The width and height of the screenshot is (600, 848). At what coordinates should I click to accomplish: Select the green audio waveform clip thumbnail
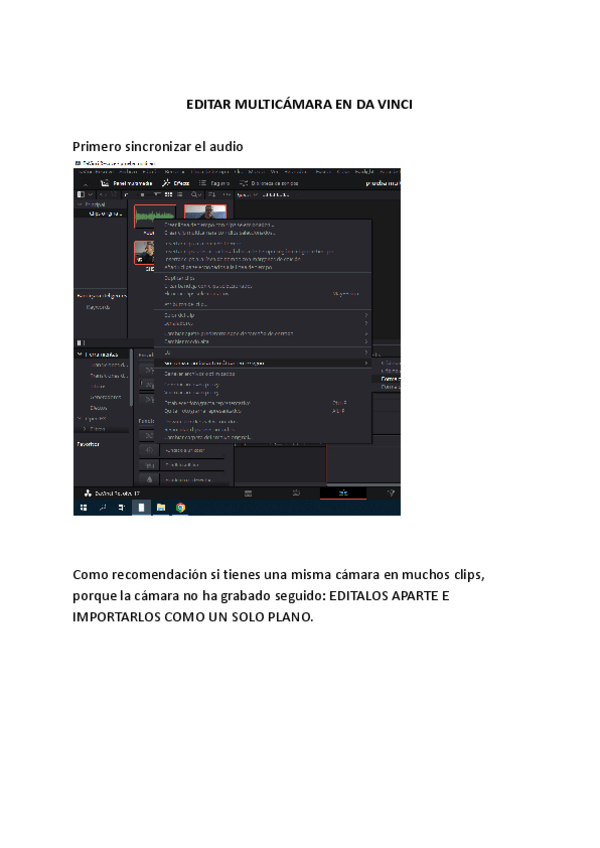pyautogui.click(x=154, y=217)
